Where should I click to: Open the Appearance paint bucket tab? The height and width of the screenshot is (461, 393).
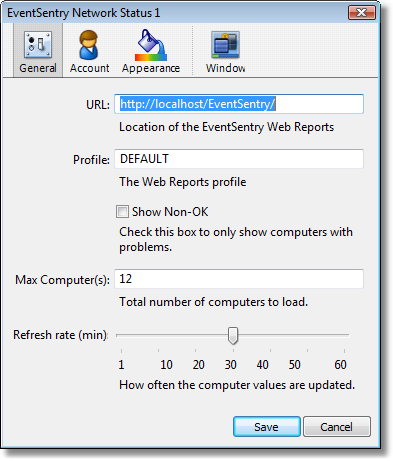151,51
